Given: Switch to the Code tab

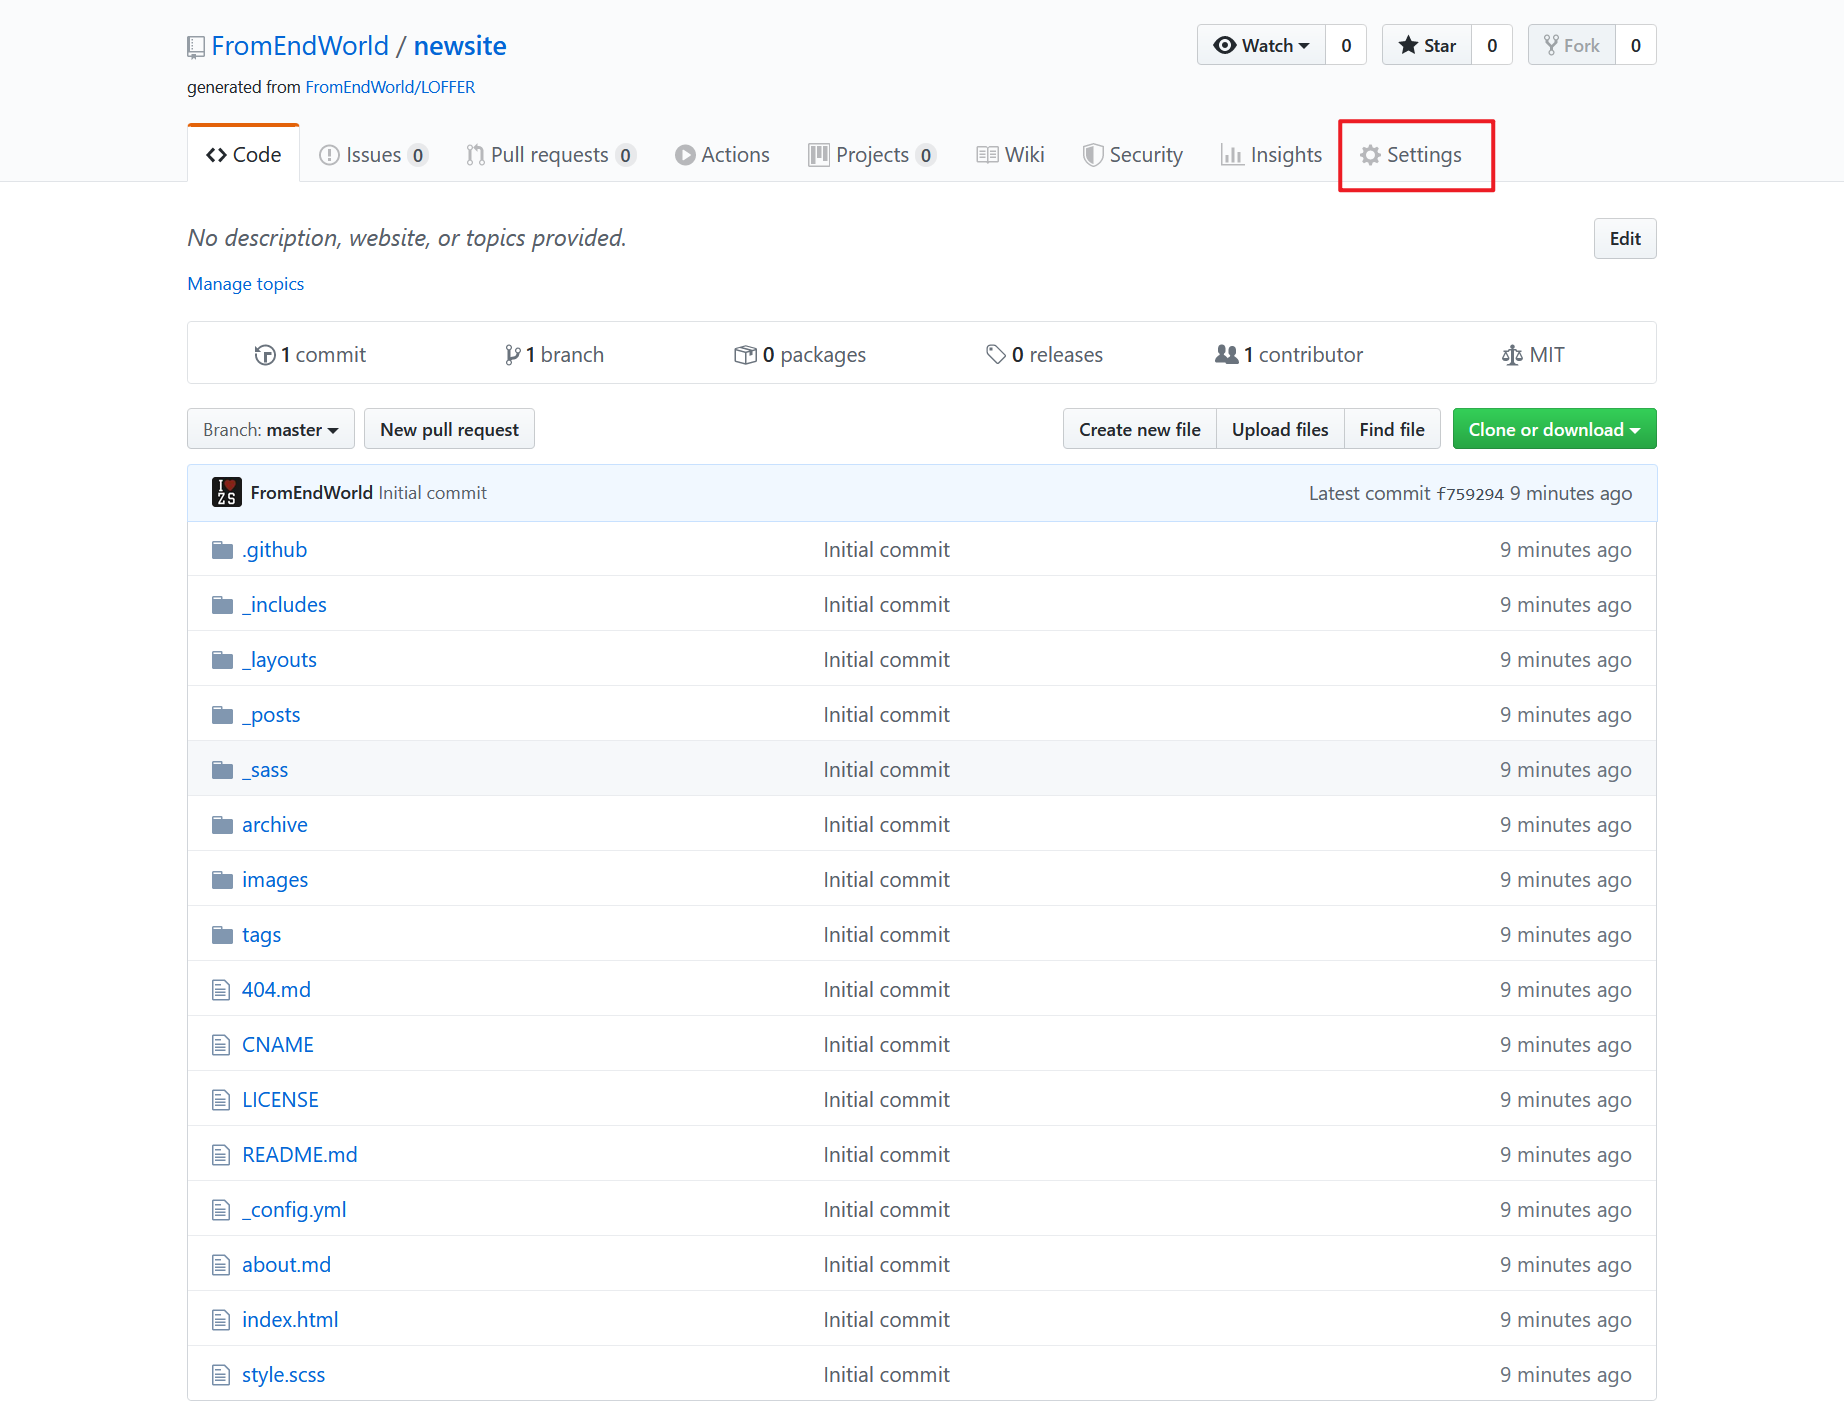Looking at the screenshot, I should pos(243,155).
